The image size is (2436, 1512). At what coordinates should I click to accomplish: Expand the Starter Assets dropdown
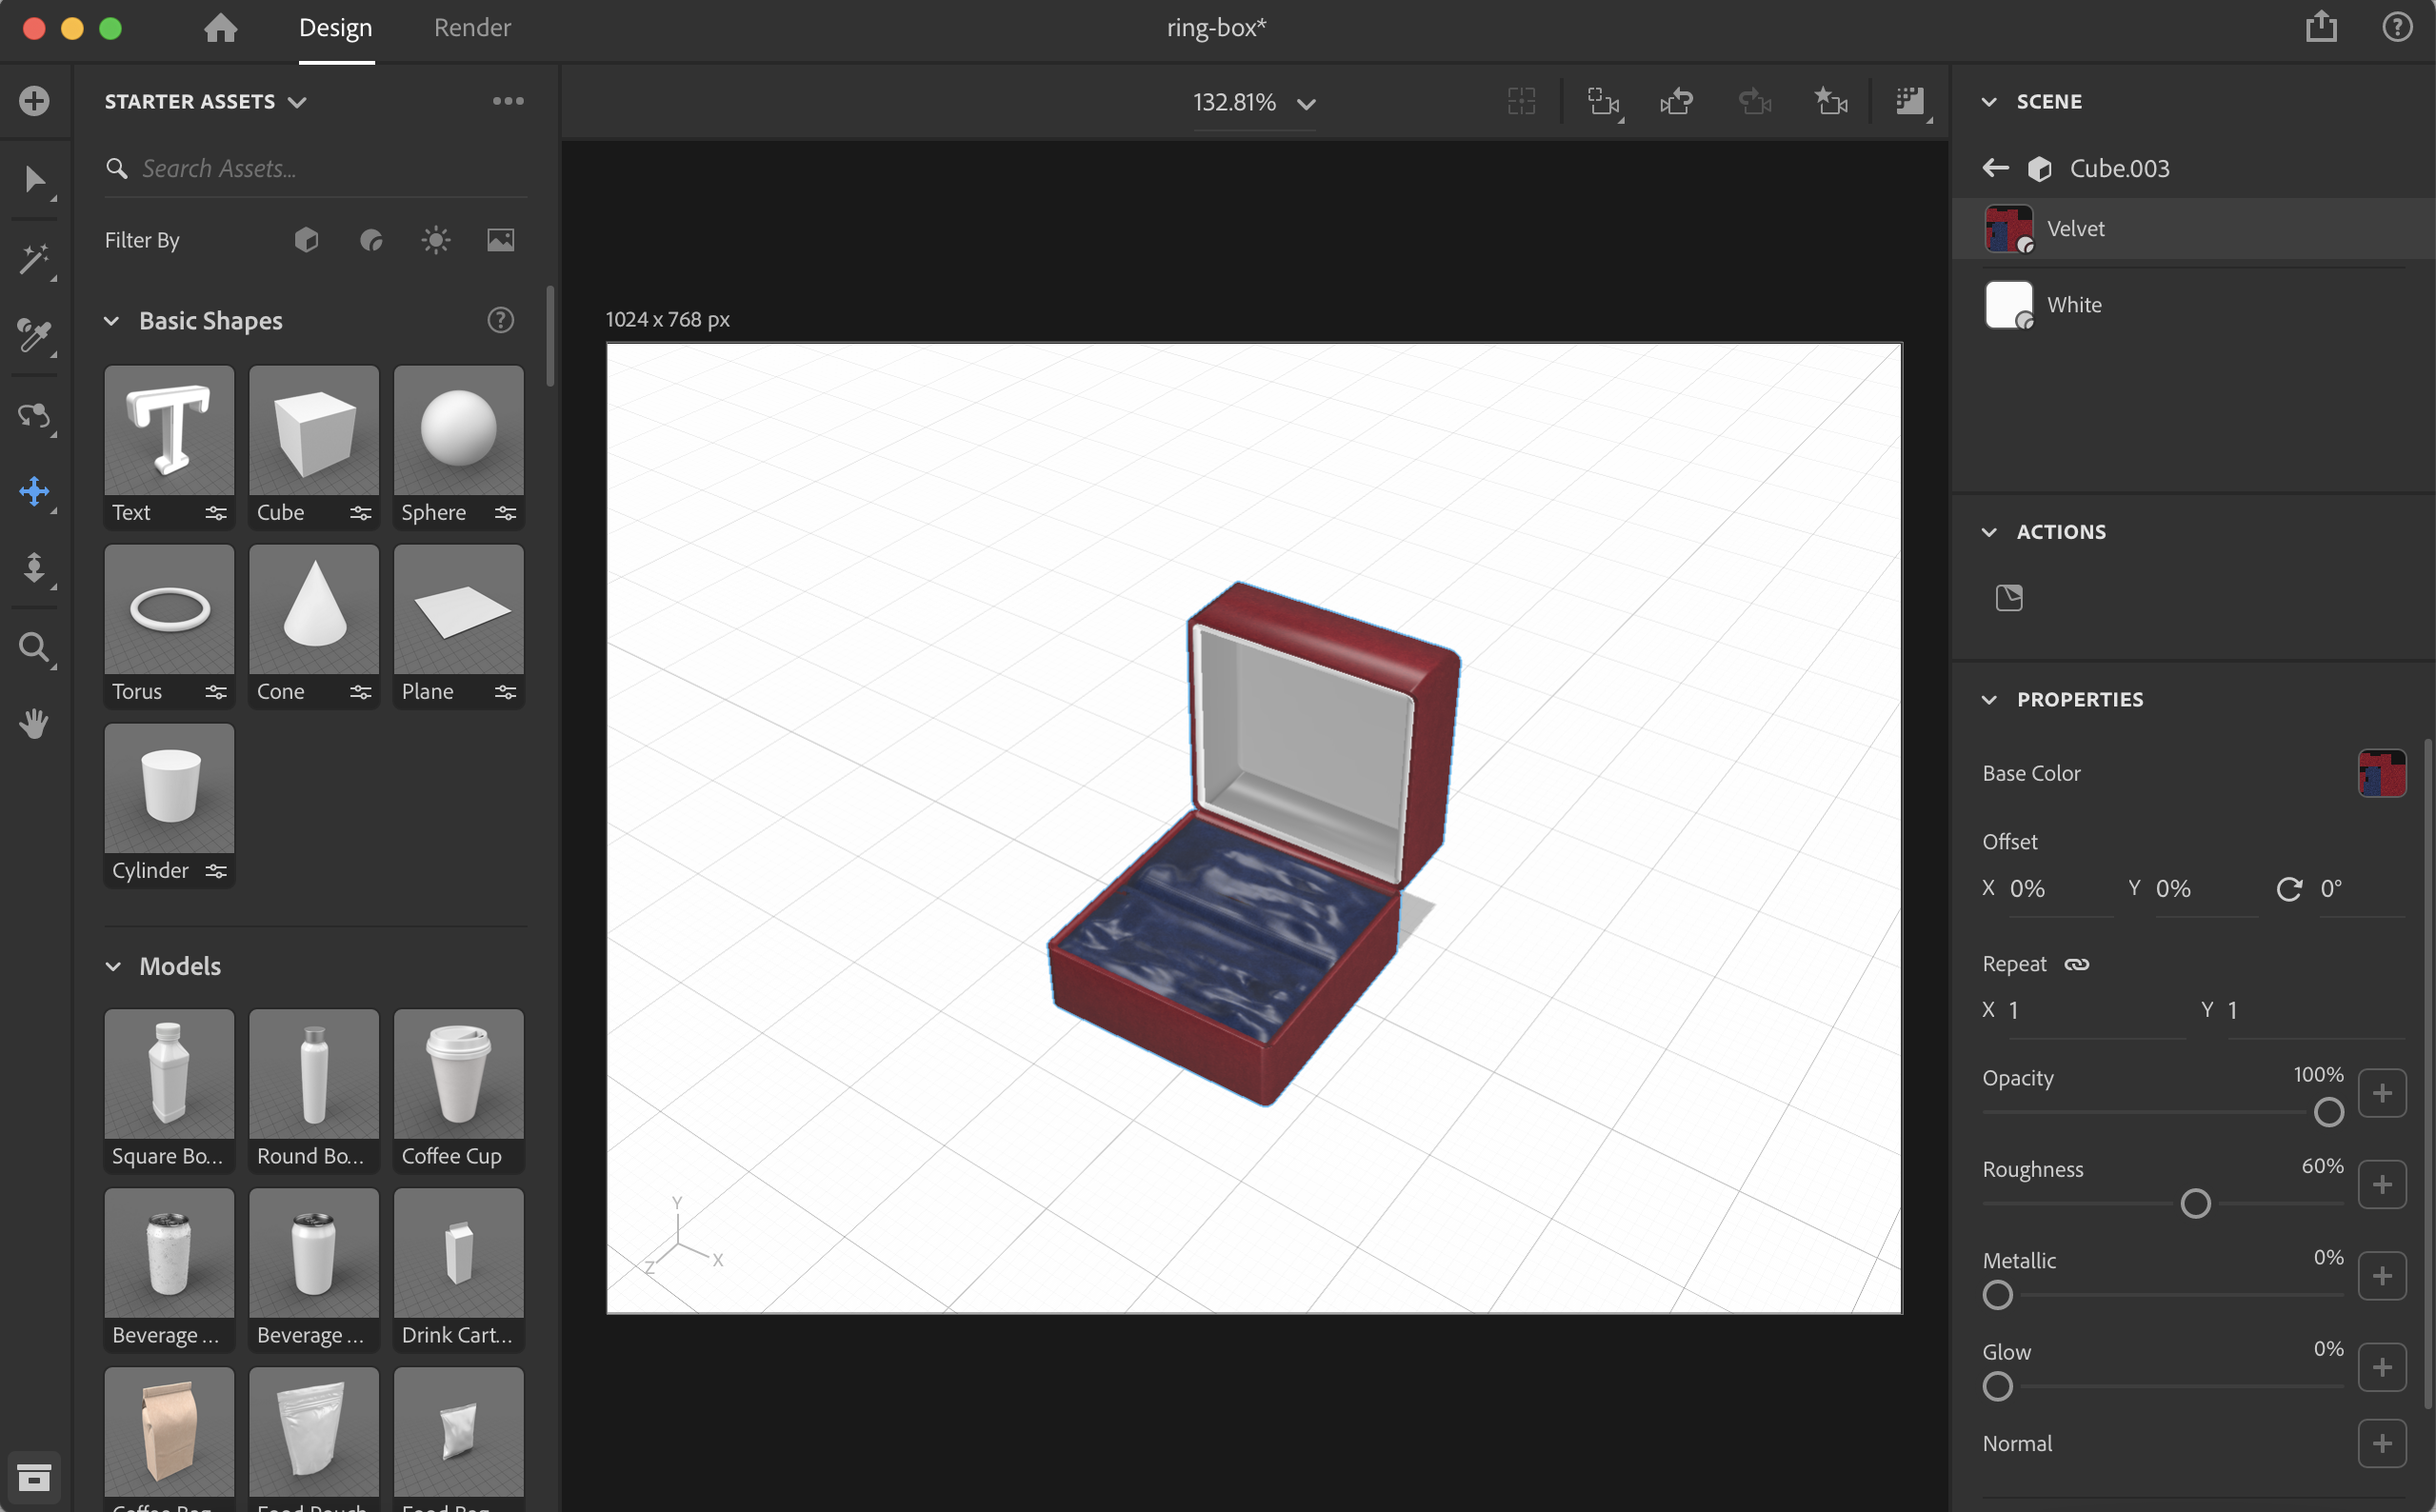click(297, 101)
